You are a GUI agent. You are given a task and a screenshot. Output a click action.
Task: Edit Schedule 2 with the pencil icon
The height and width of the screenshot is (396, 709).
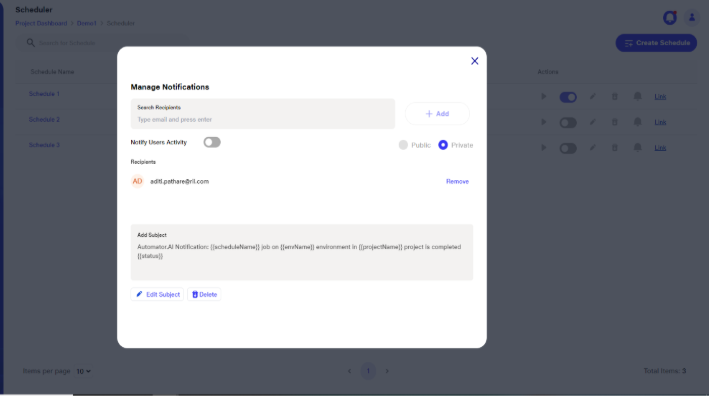point(592,122)
